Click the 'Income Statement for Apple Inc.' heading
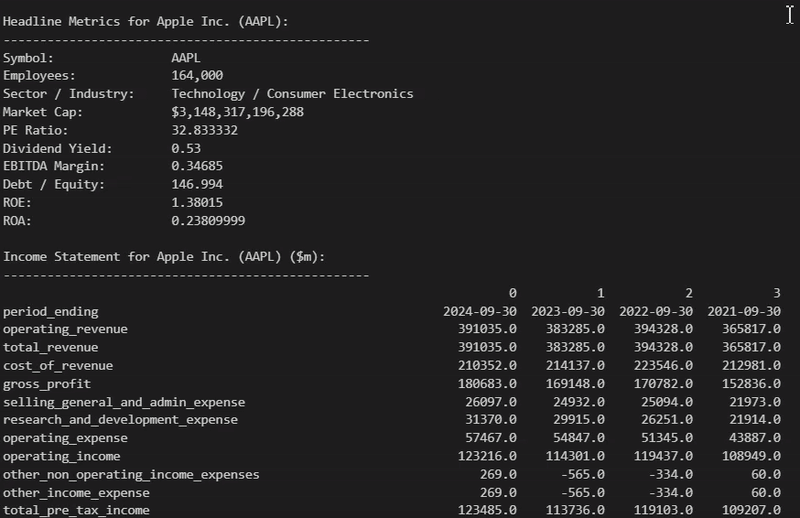This screenshot has width=800, height=518. 164,257
